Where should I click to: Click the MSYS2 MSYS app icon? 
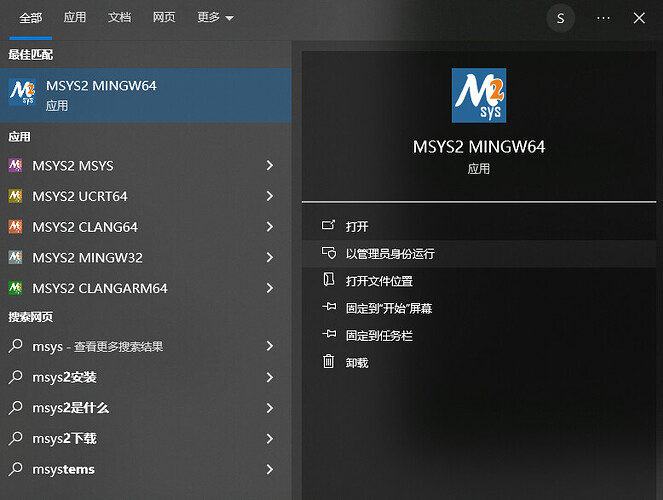tap(15, 166)
